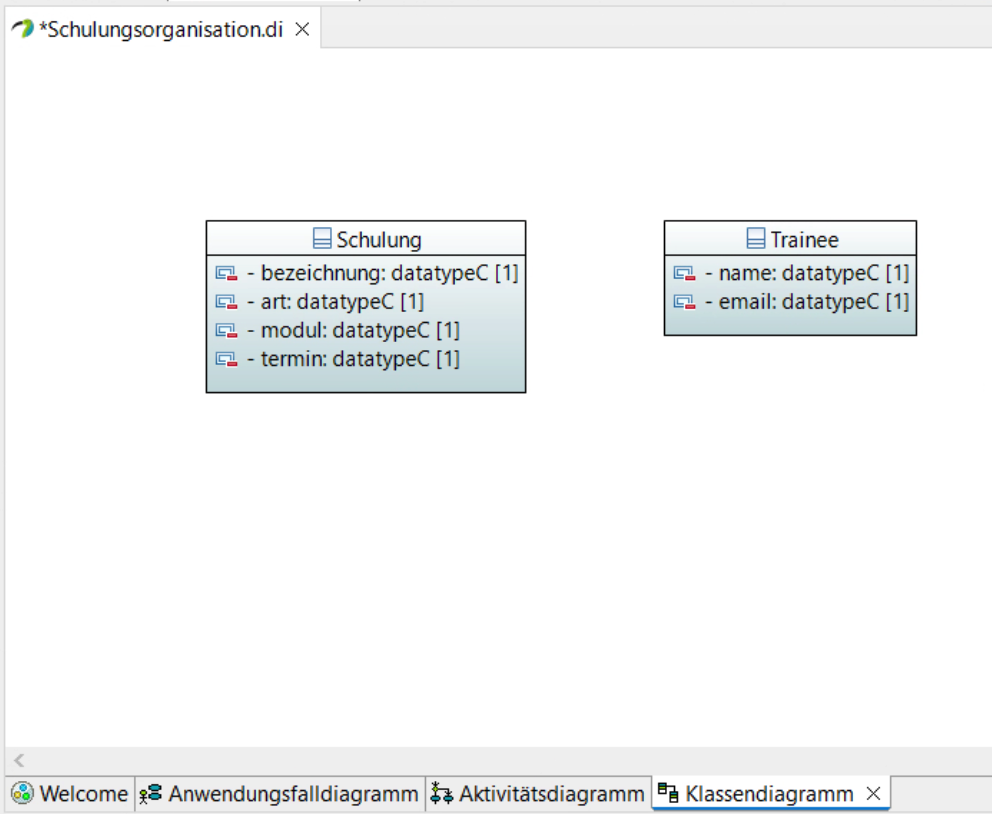Viewport: 992px width, 814px height.
Task: Click the property icon beside bezeichnung
Action: tap(226, 273)
